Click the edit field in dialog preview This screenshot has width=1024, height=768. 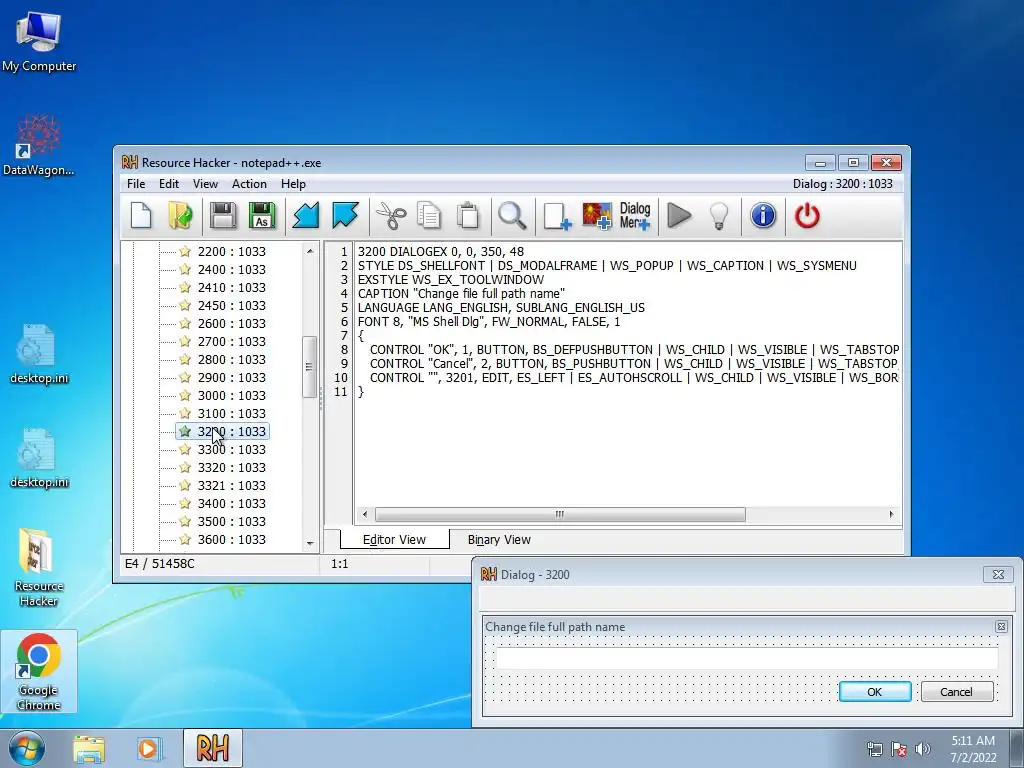747,658
